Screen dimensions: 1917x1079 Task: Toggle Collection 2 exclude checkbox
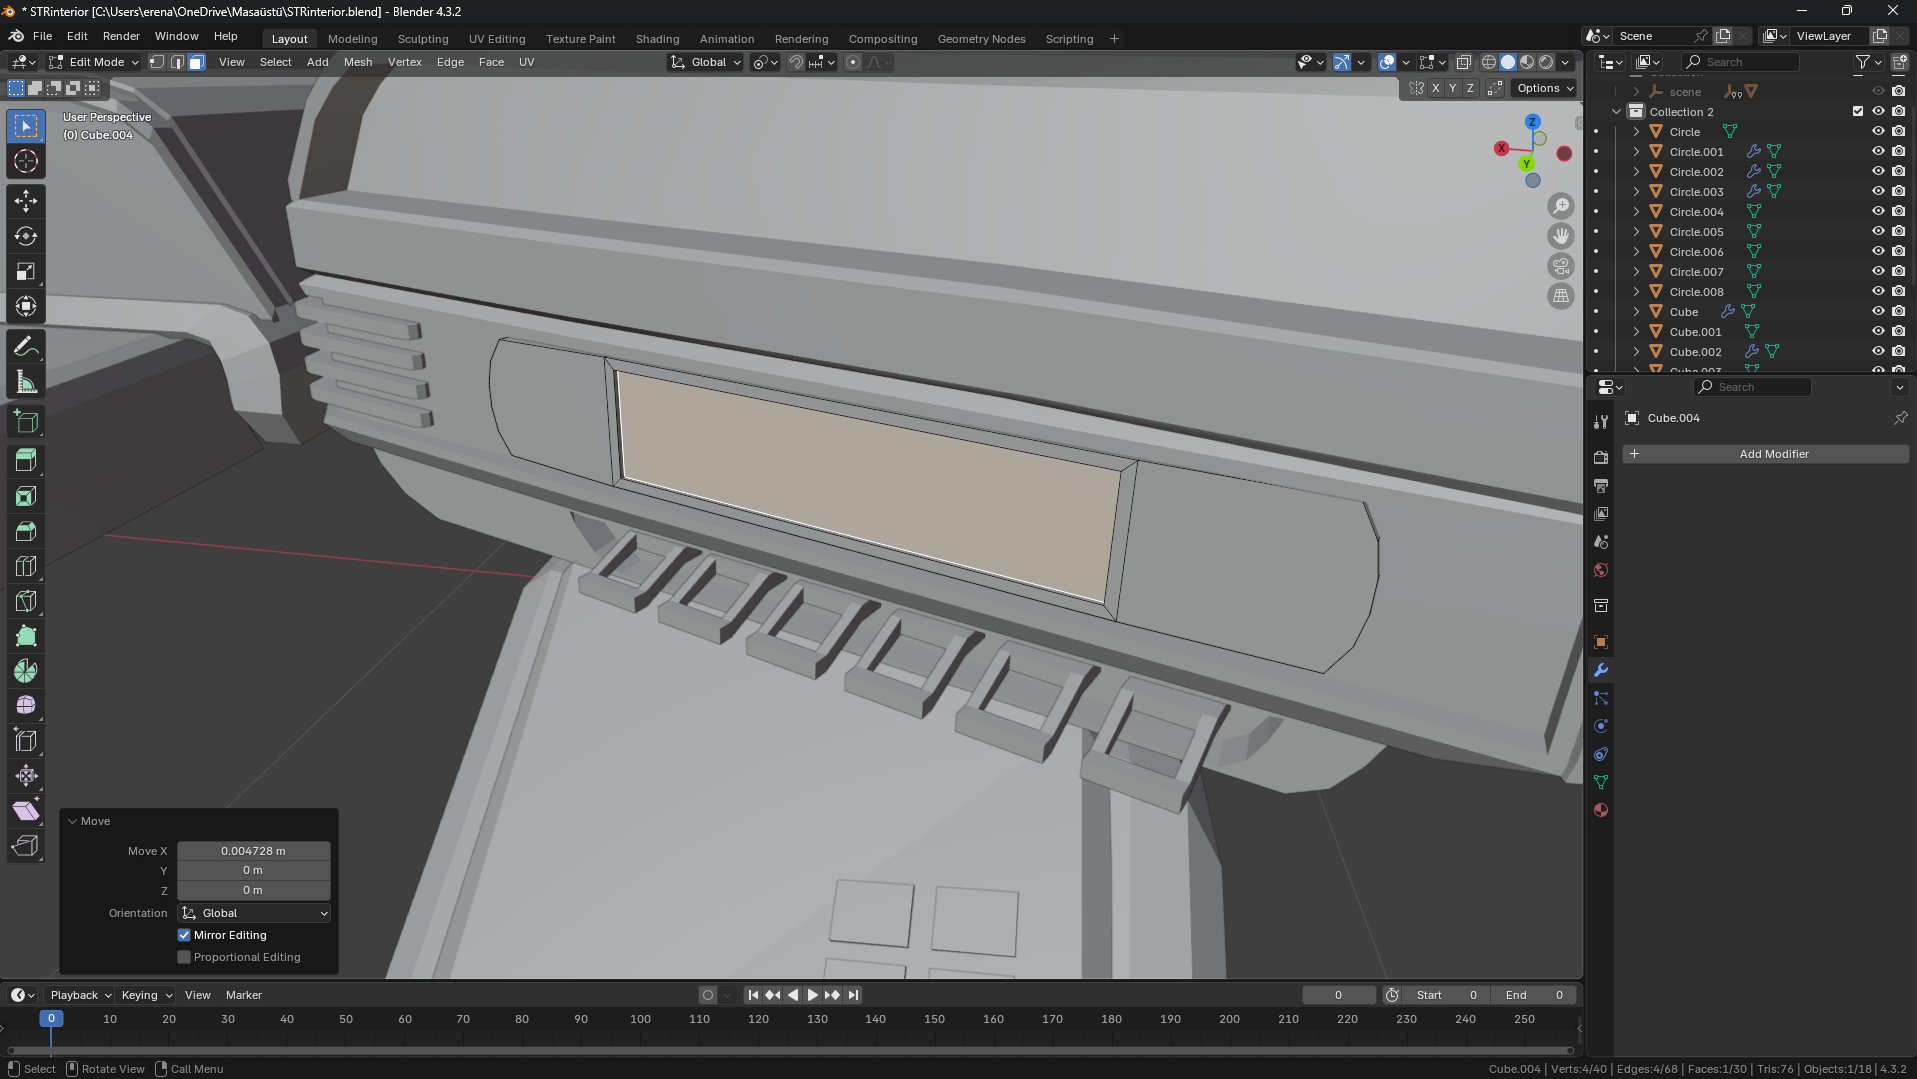coord(1858,111)
